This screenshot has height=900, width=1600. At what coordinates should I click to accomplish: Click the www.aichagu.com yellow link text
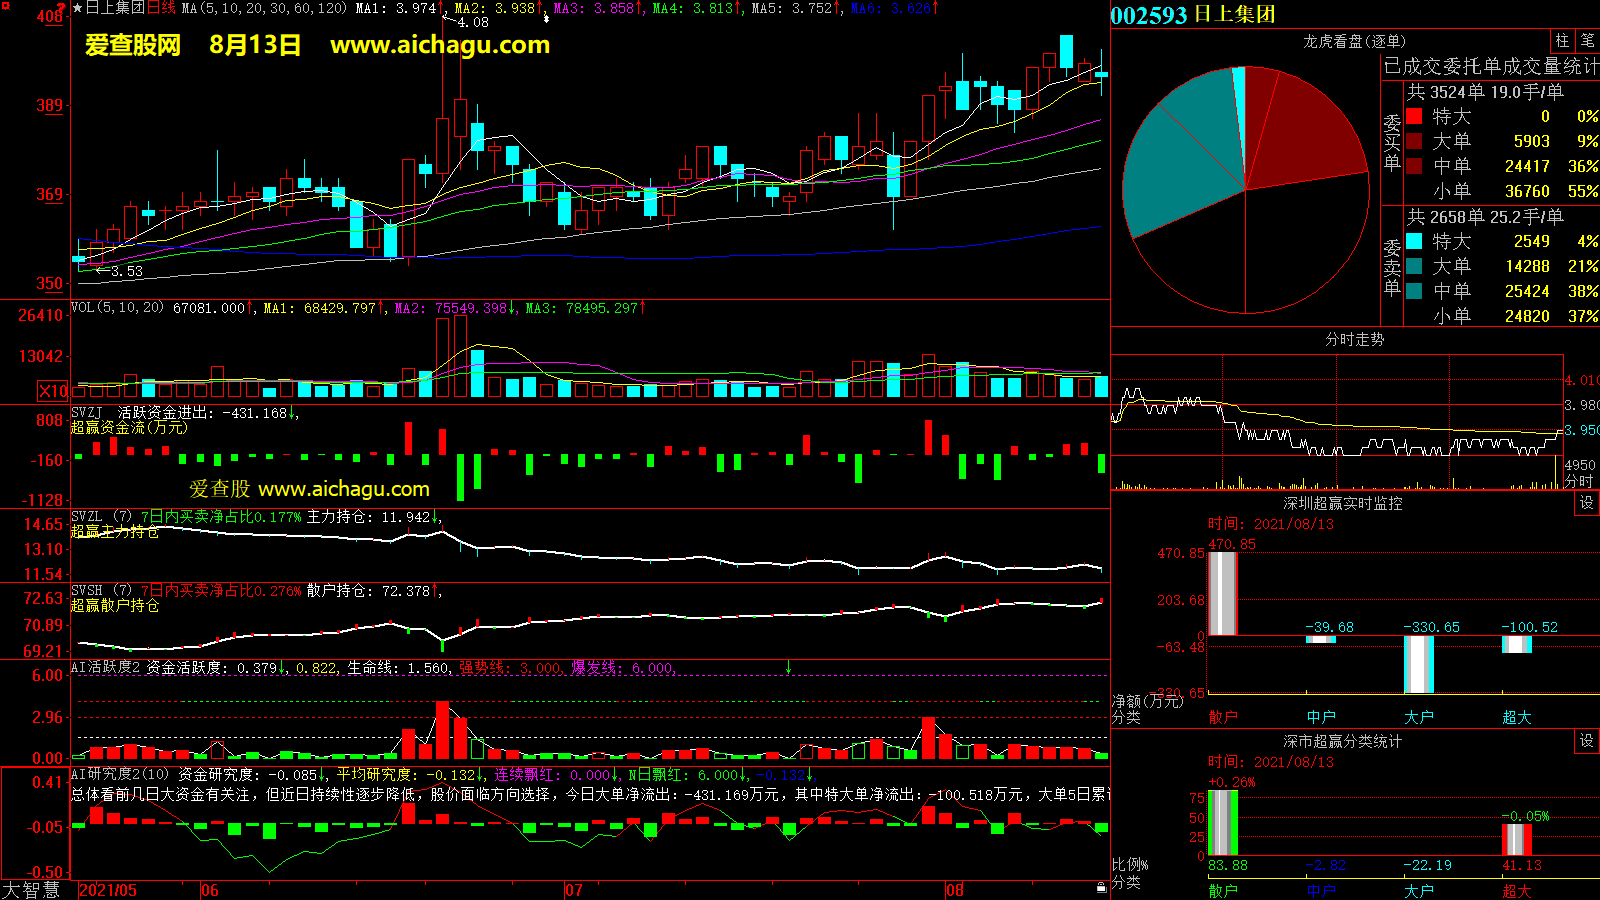click(440, 45)
